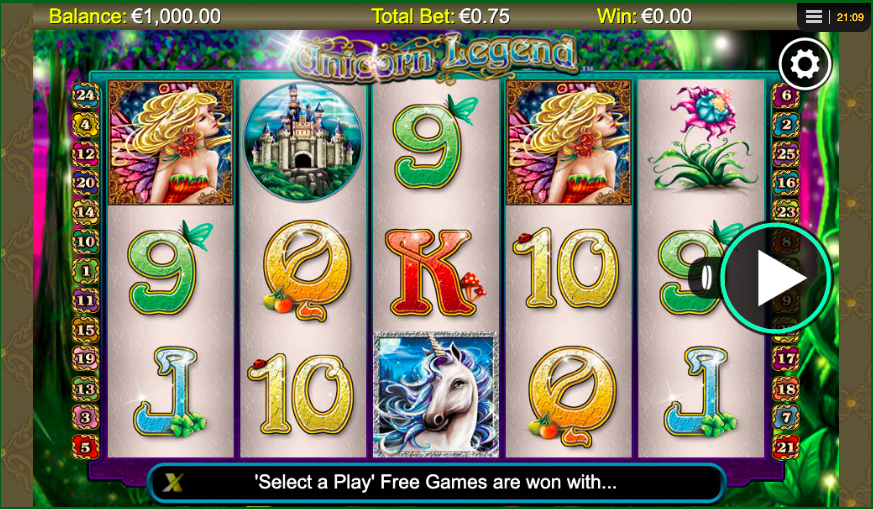Viewport: 873px width, 509px height.
Task: Click the castle scatter symbol
Action: pos(303,142)
